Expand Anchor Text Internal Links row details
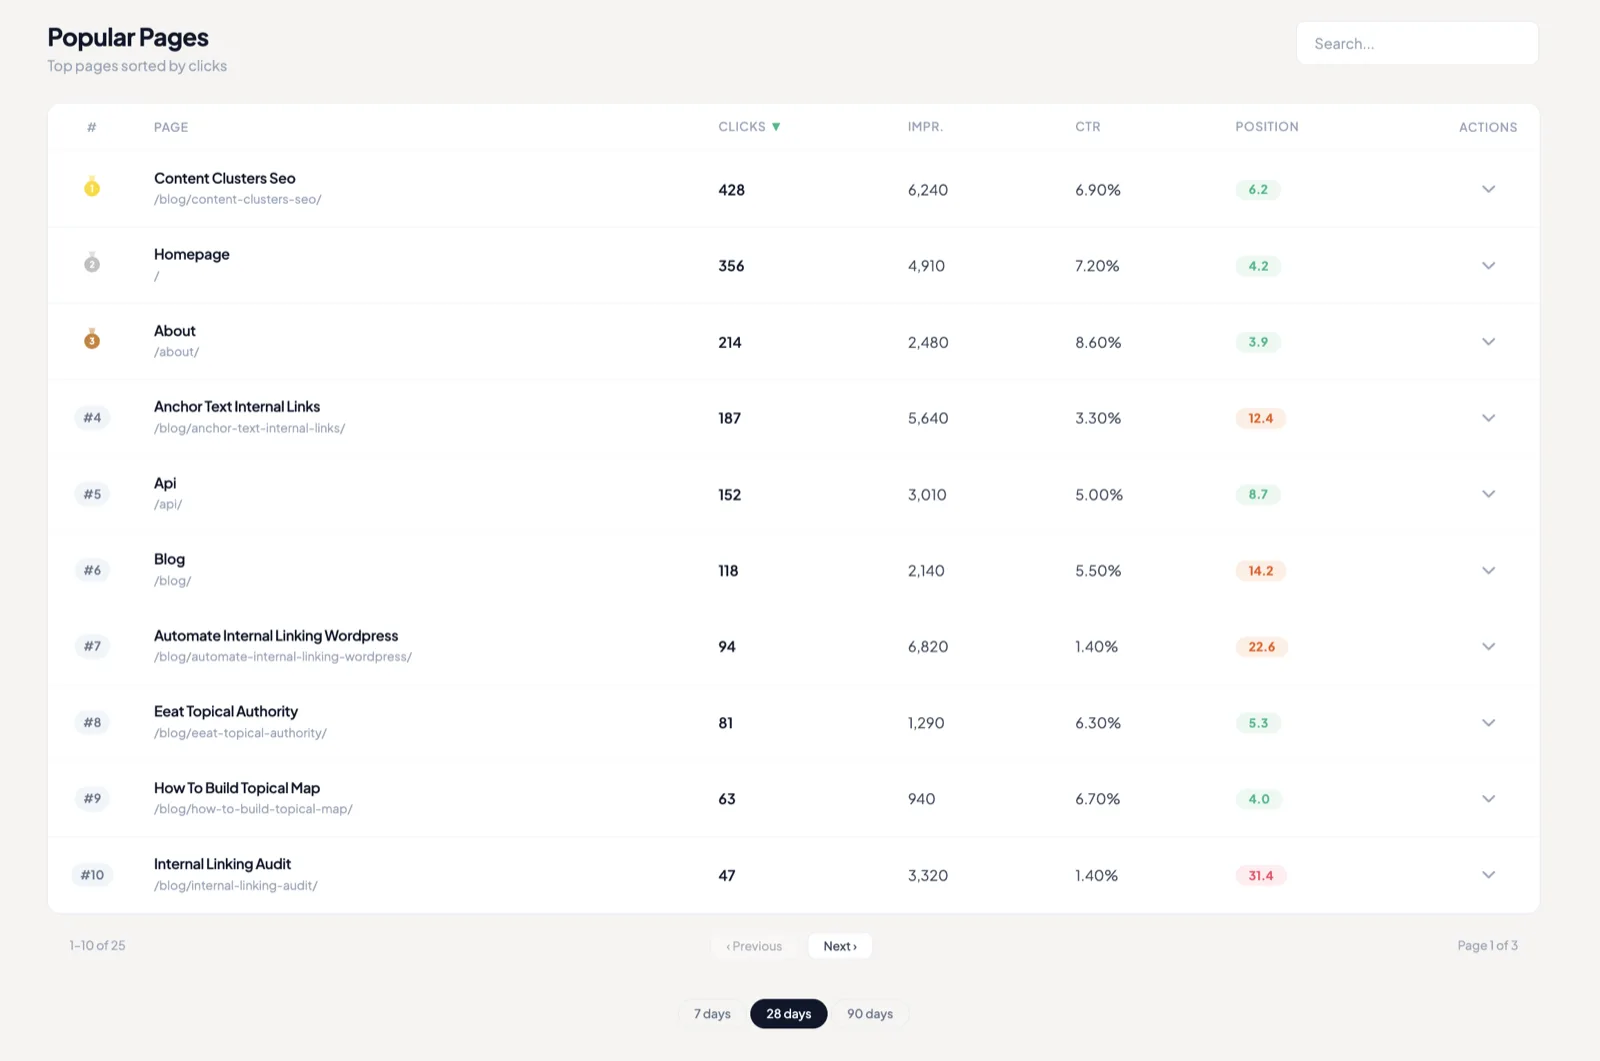This screenshot has height=1061, width=1600. (1488, 418)
